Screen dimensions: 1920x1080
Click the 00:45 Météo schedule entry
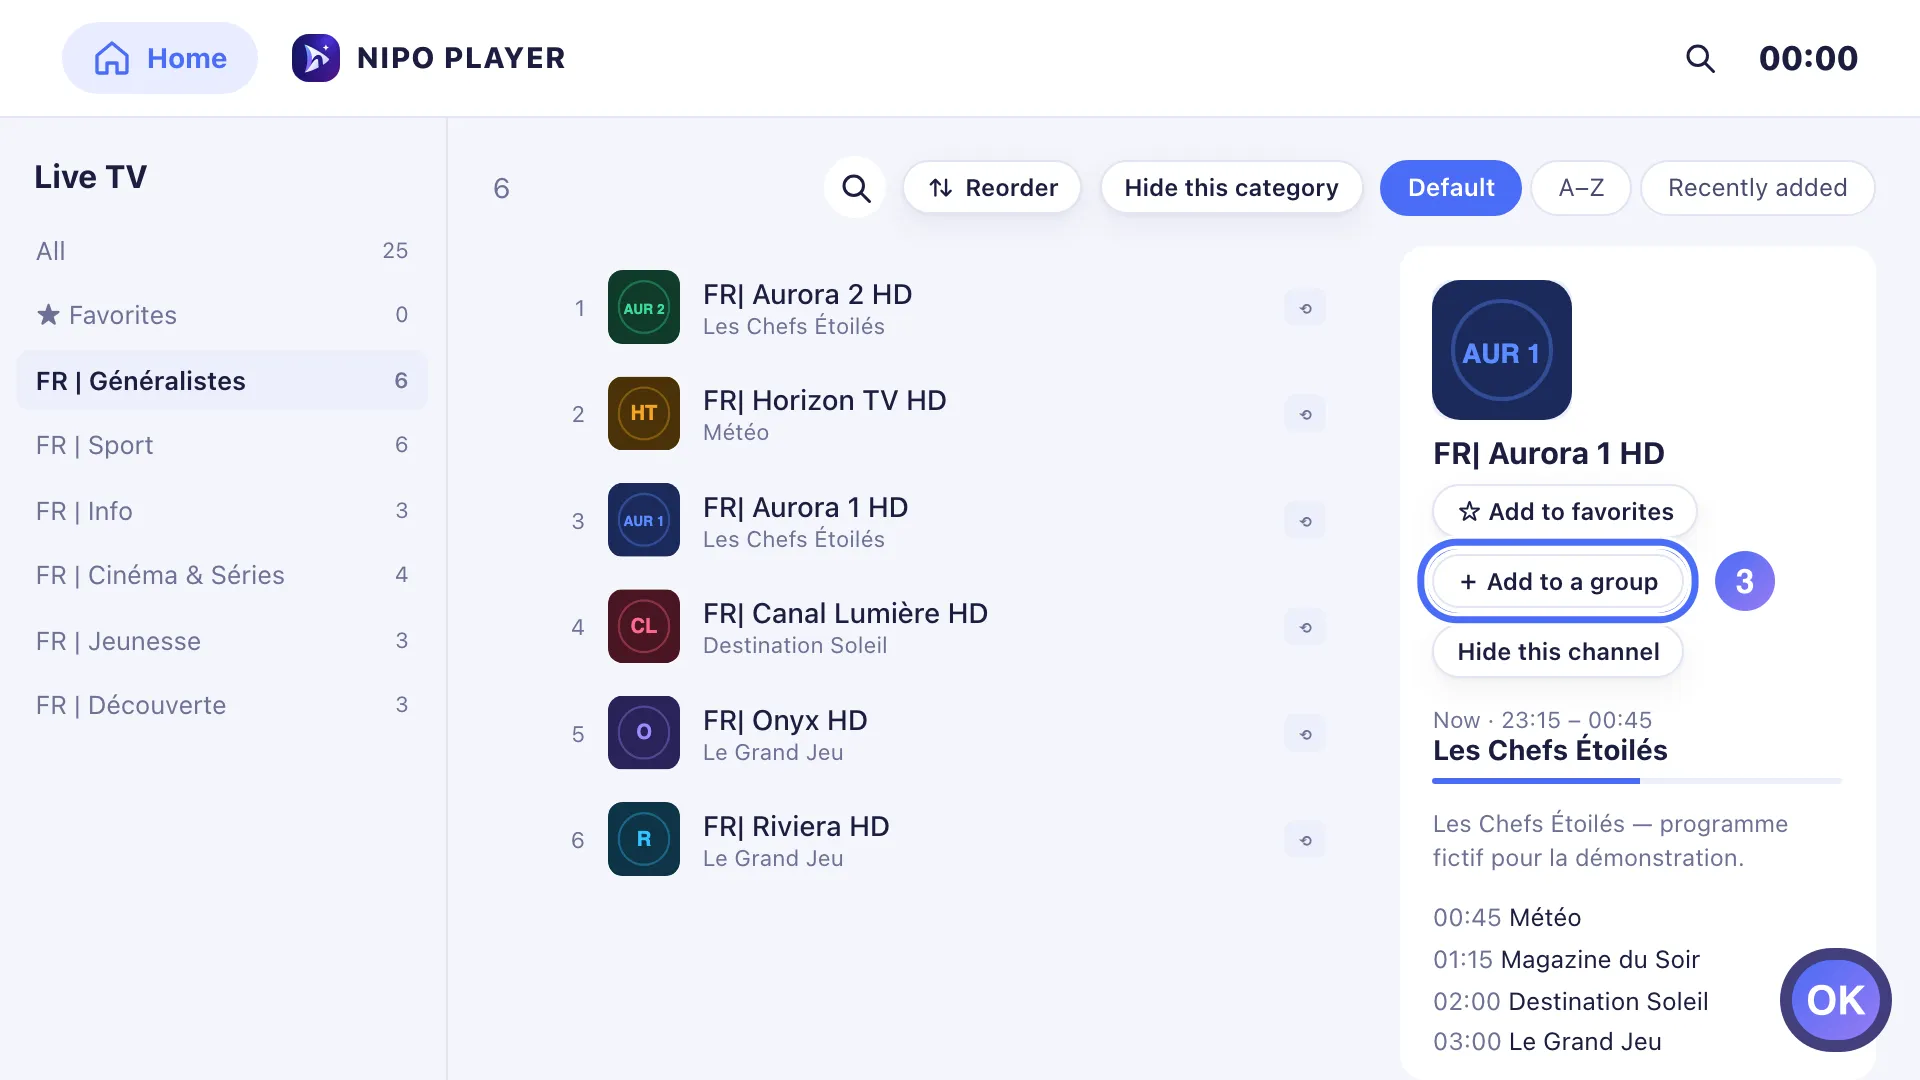coord(1507,917)
